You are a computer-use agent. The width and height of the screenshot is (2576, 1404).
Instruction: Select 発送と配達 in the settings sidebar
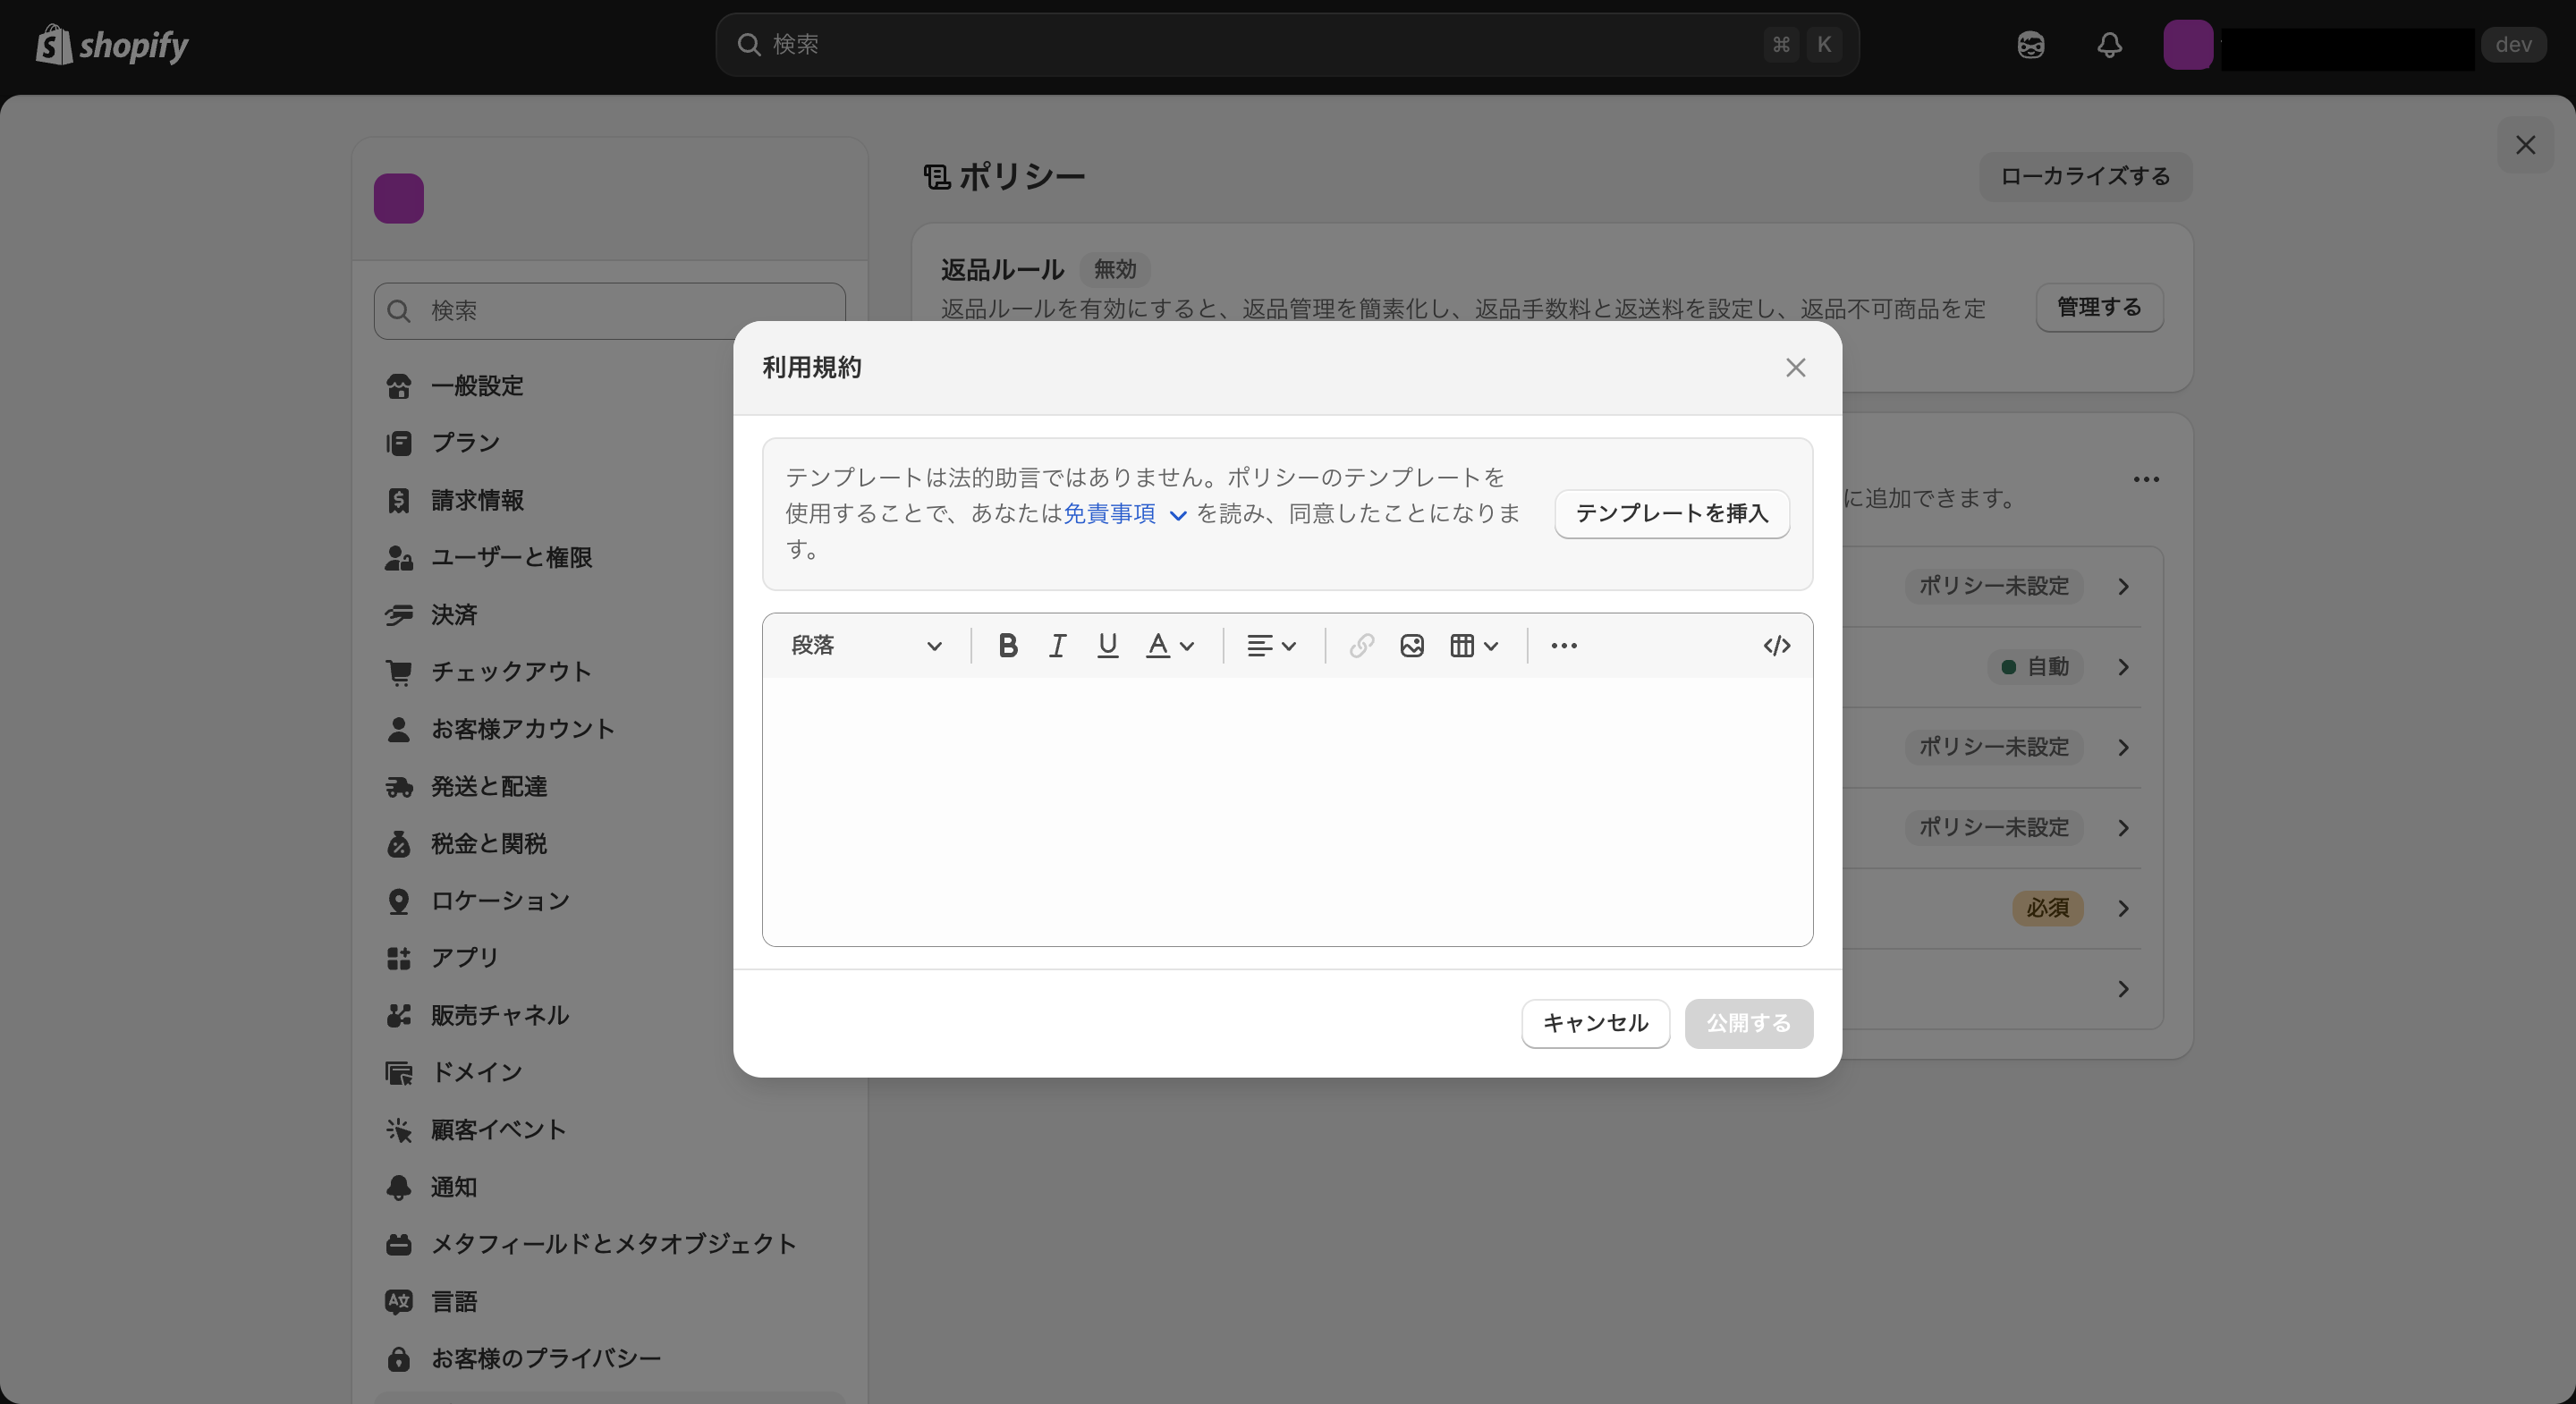[489, 786]
